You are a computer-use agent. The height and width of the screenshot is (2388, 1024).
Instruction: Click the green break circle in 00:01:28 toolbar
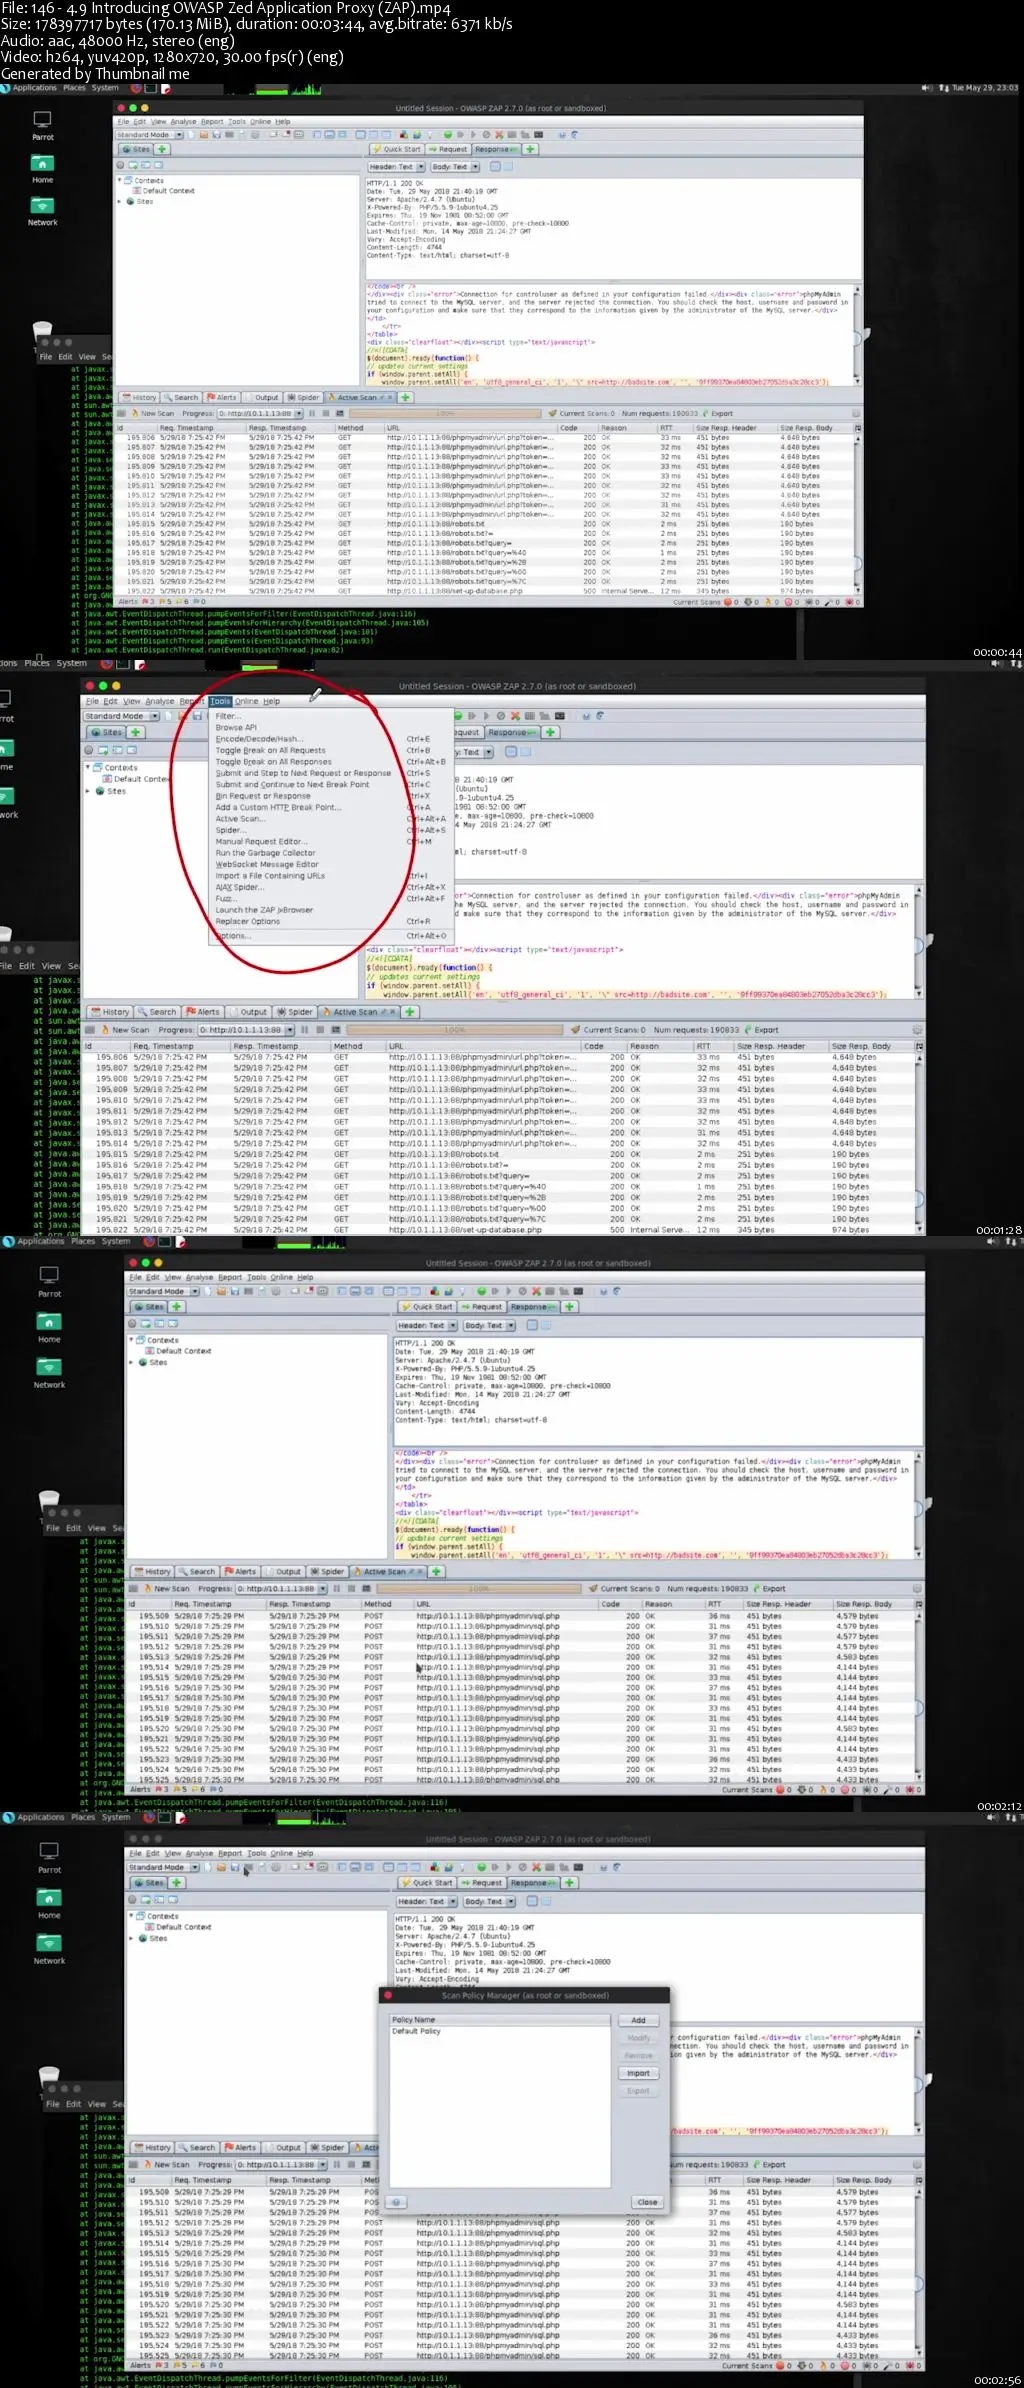click(x=458, y=716)
